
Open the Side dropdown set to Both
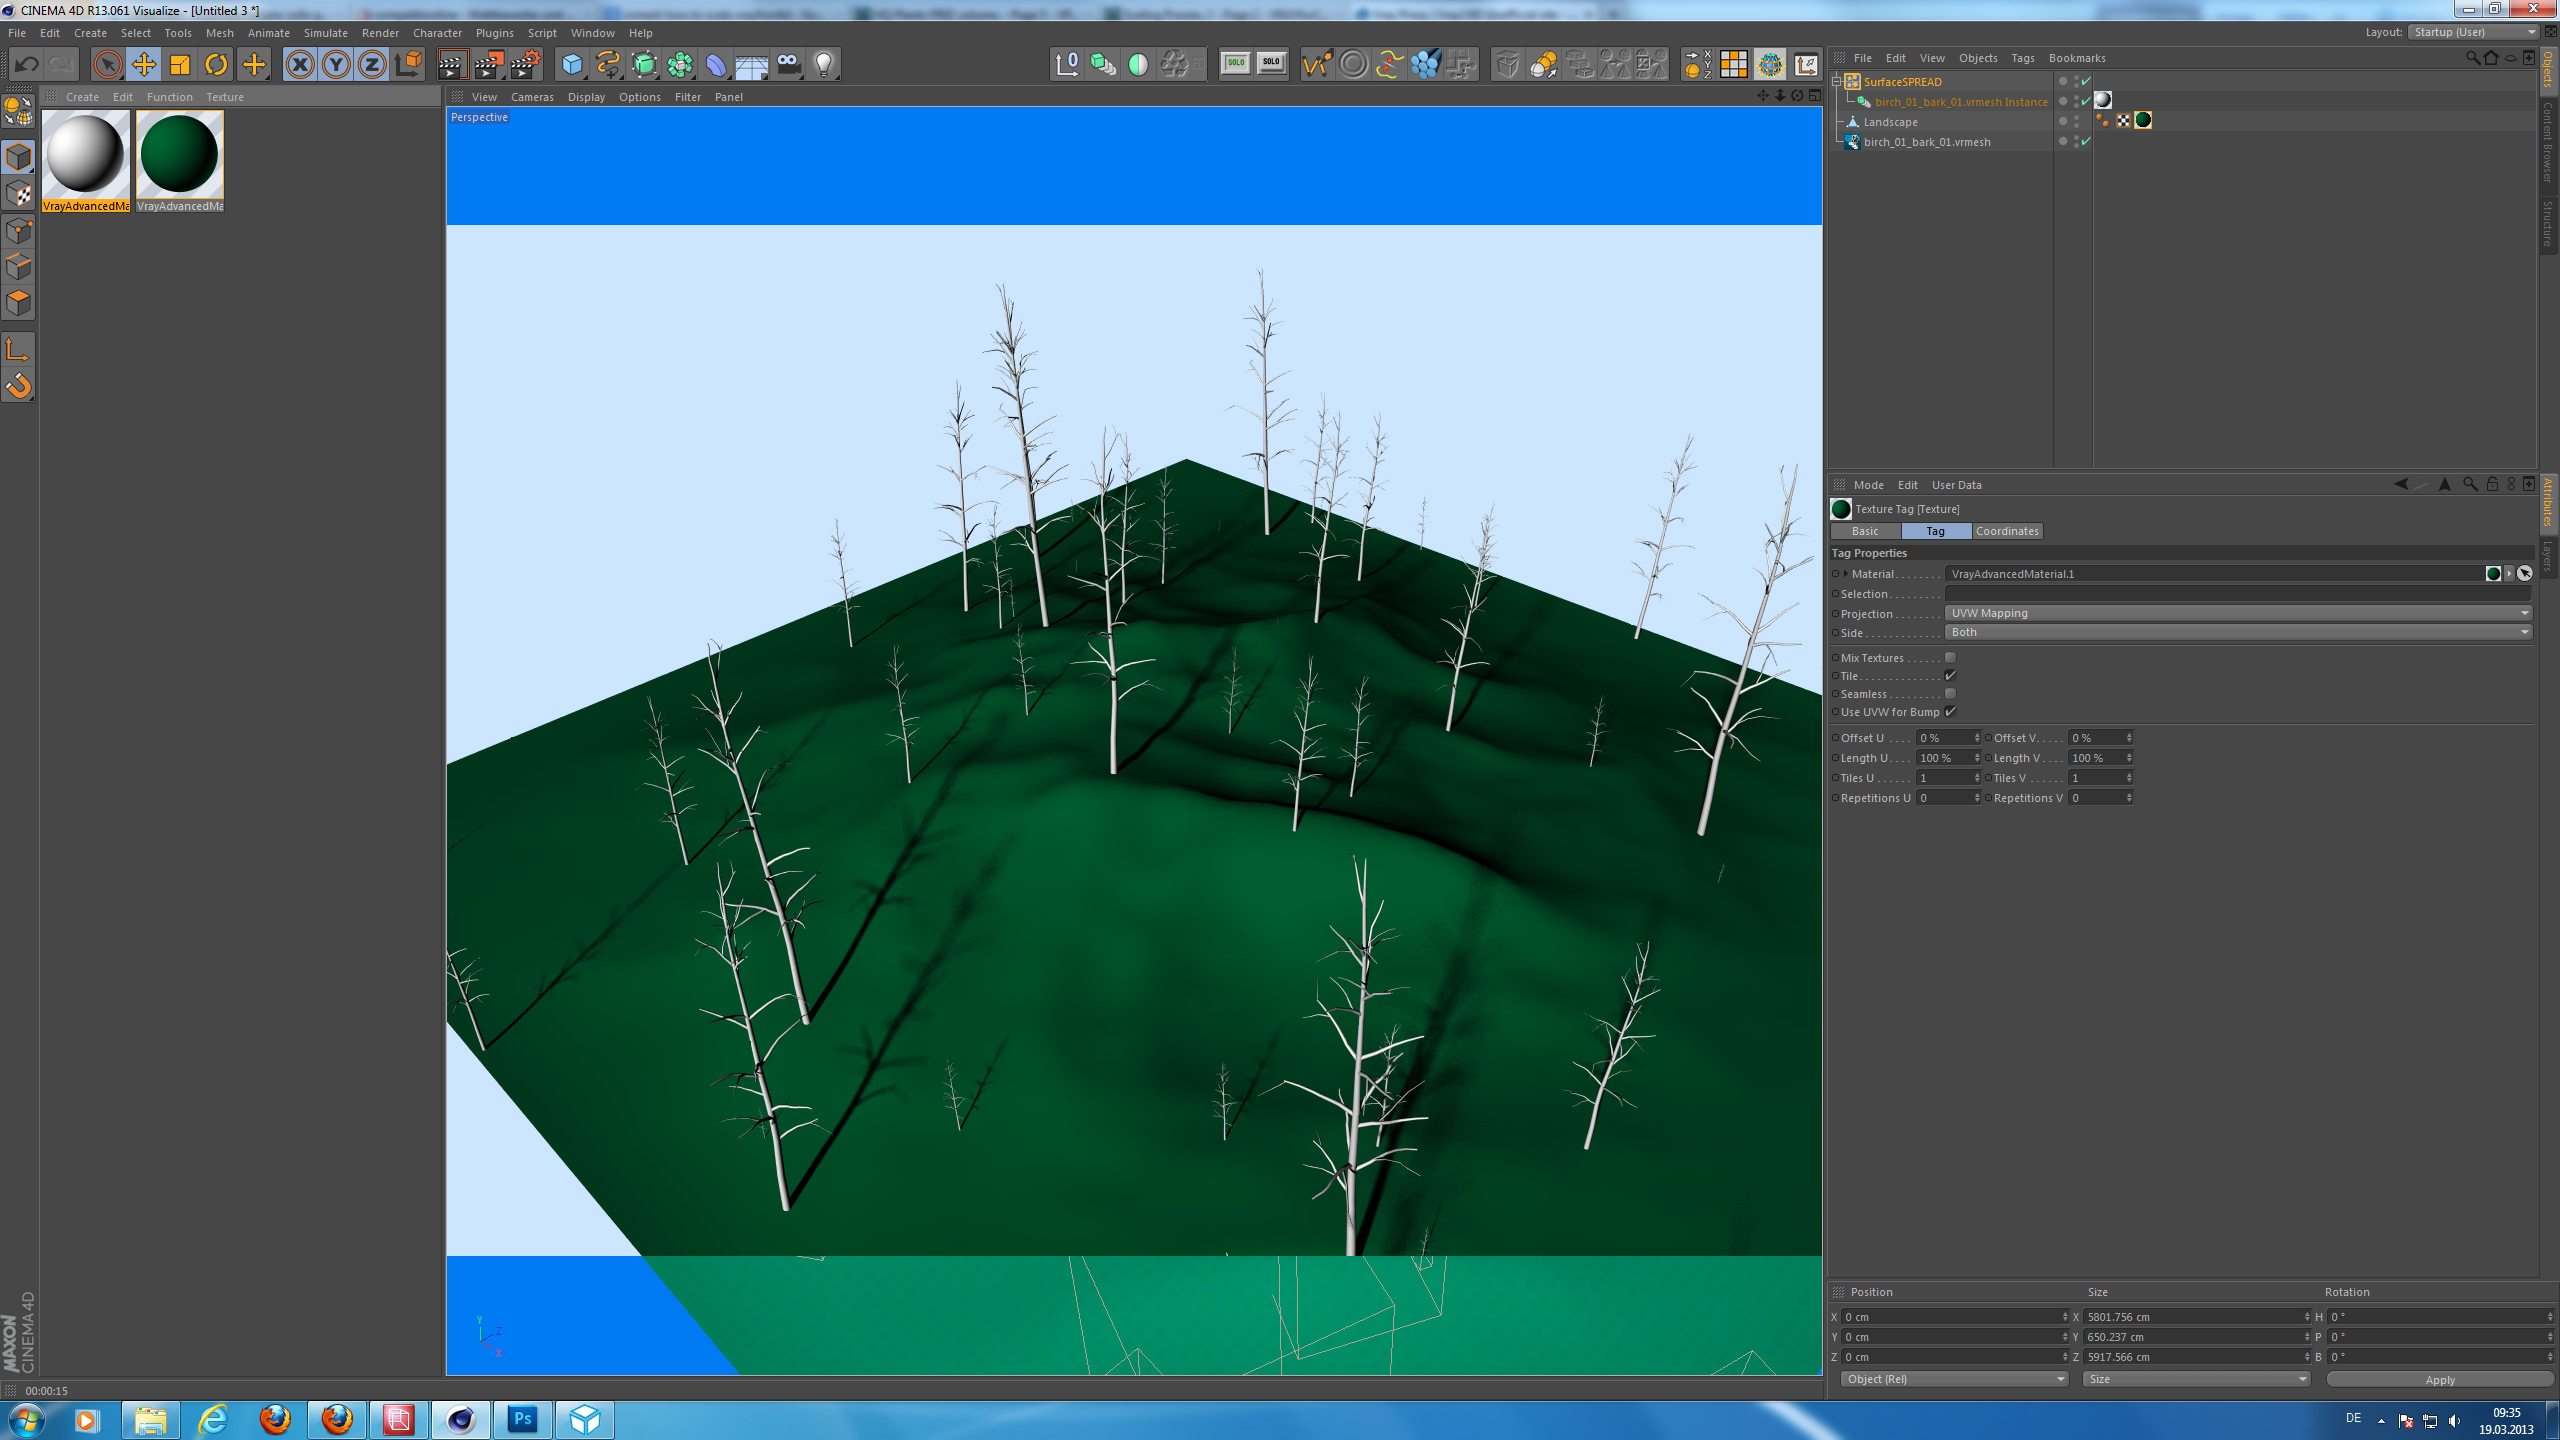[x=2238, y=632]
